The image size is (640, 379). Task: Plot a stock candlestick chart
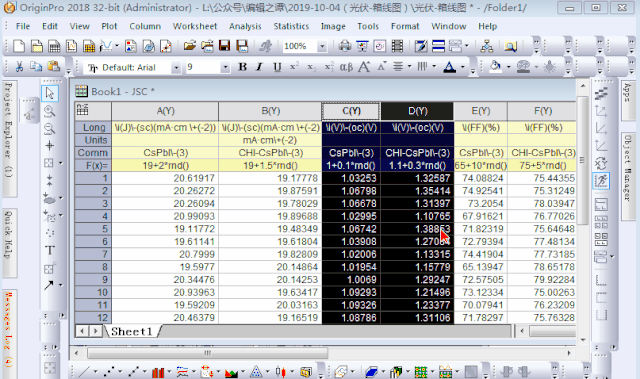pyautogui.click(x=280, y=372)
